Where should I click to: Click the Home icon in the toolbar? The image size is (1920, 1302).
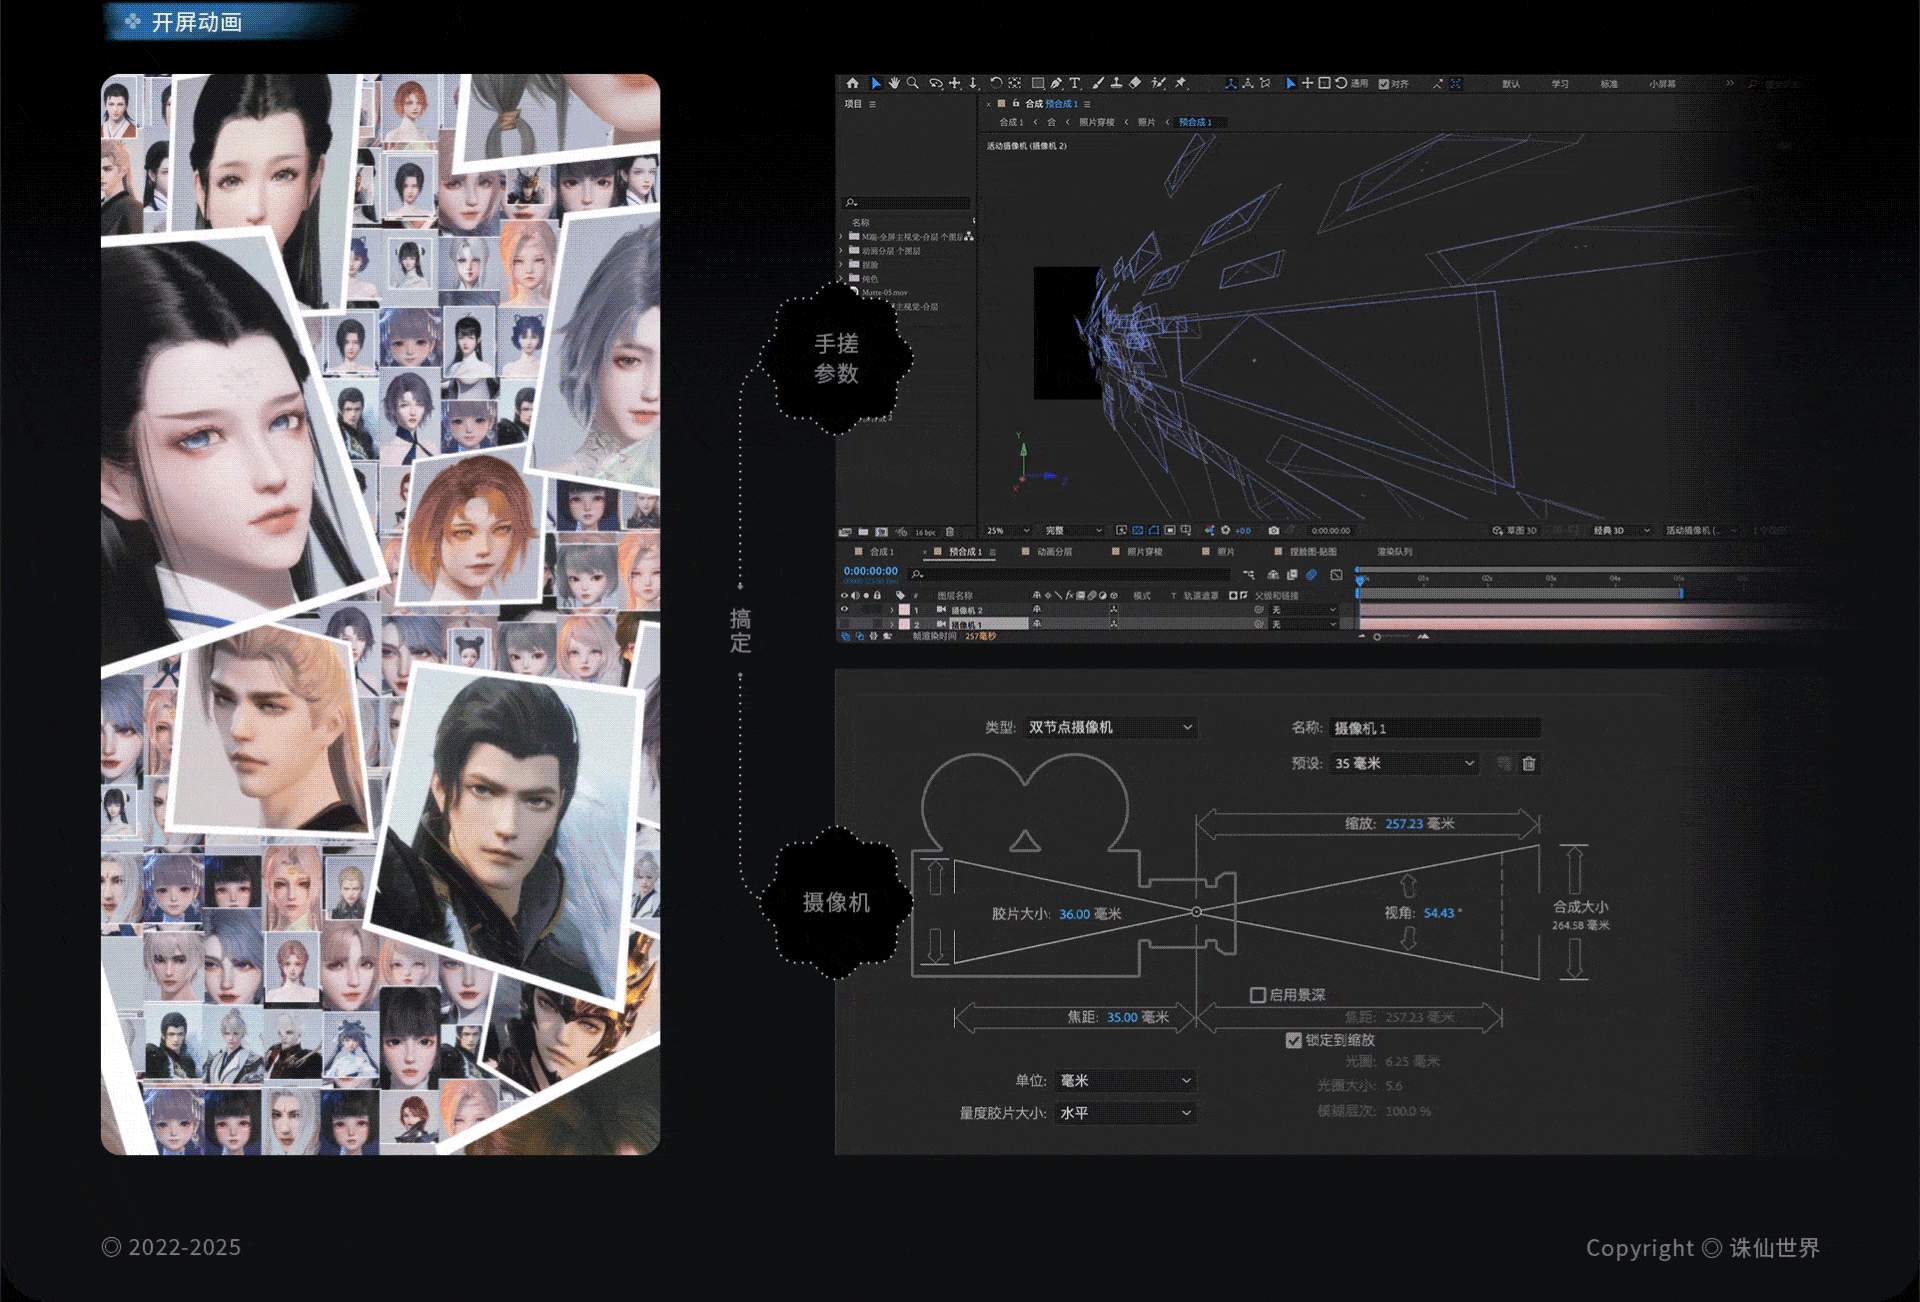[x=852, y=83]
